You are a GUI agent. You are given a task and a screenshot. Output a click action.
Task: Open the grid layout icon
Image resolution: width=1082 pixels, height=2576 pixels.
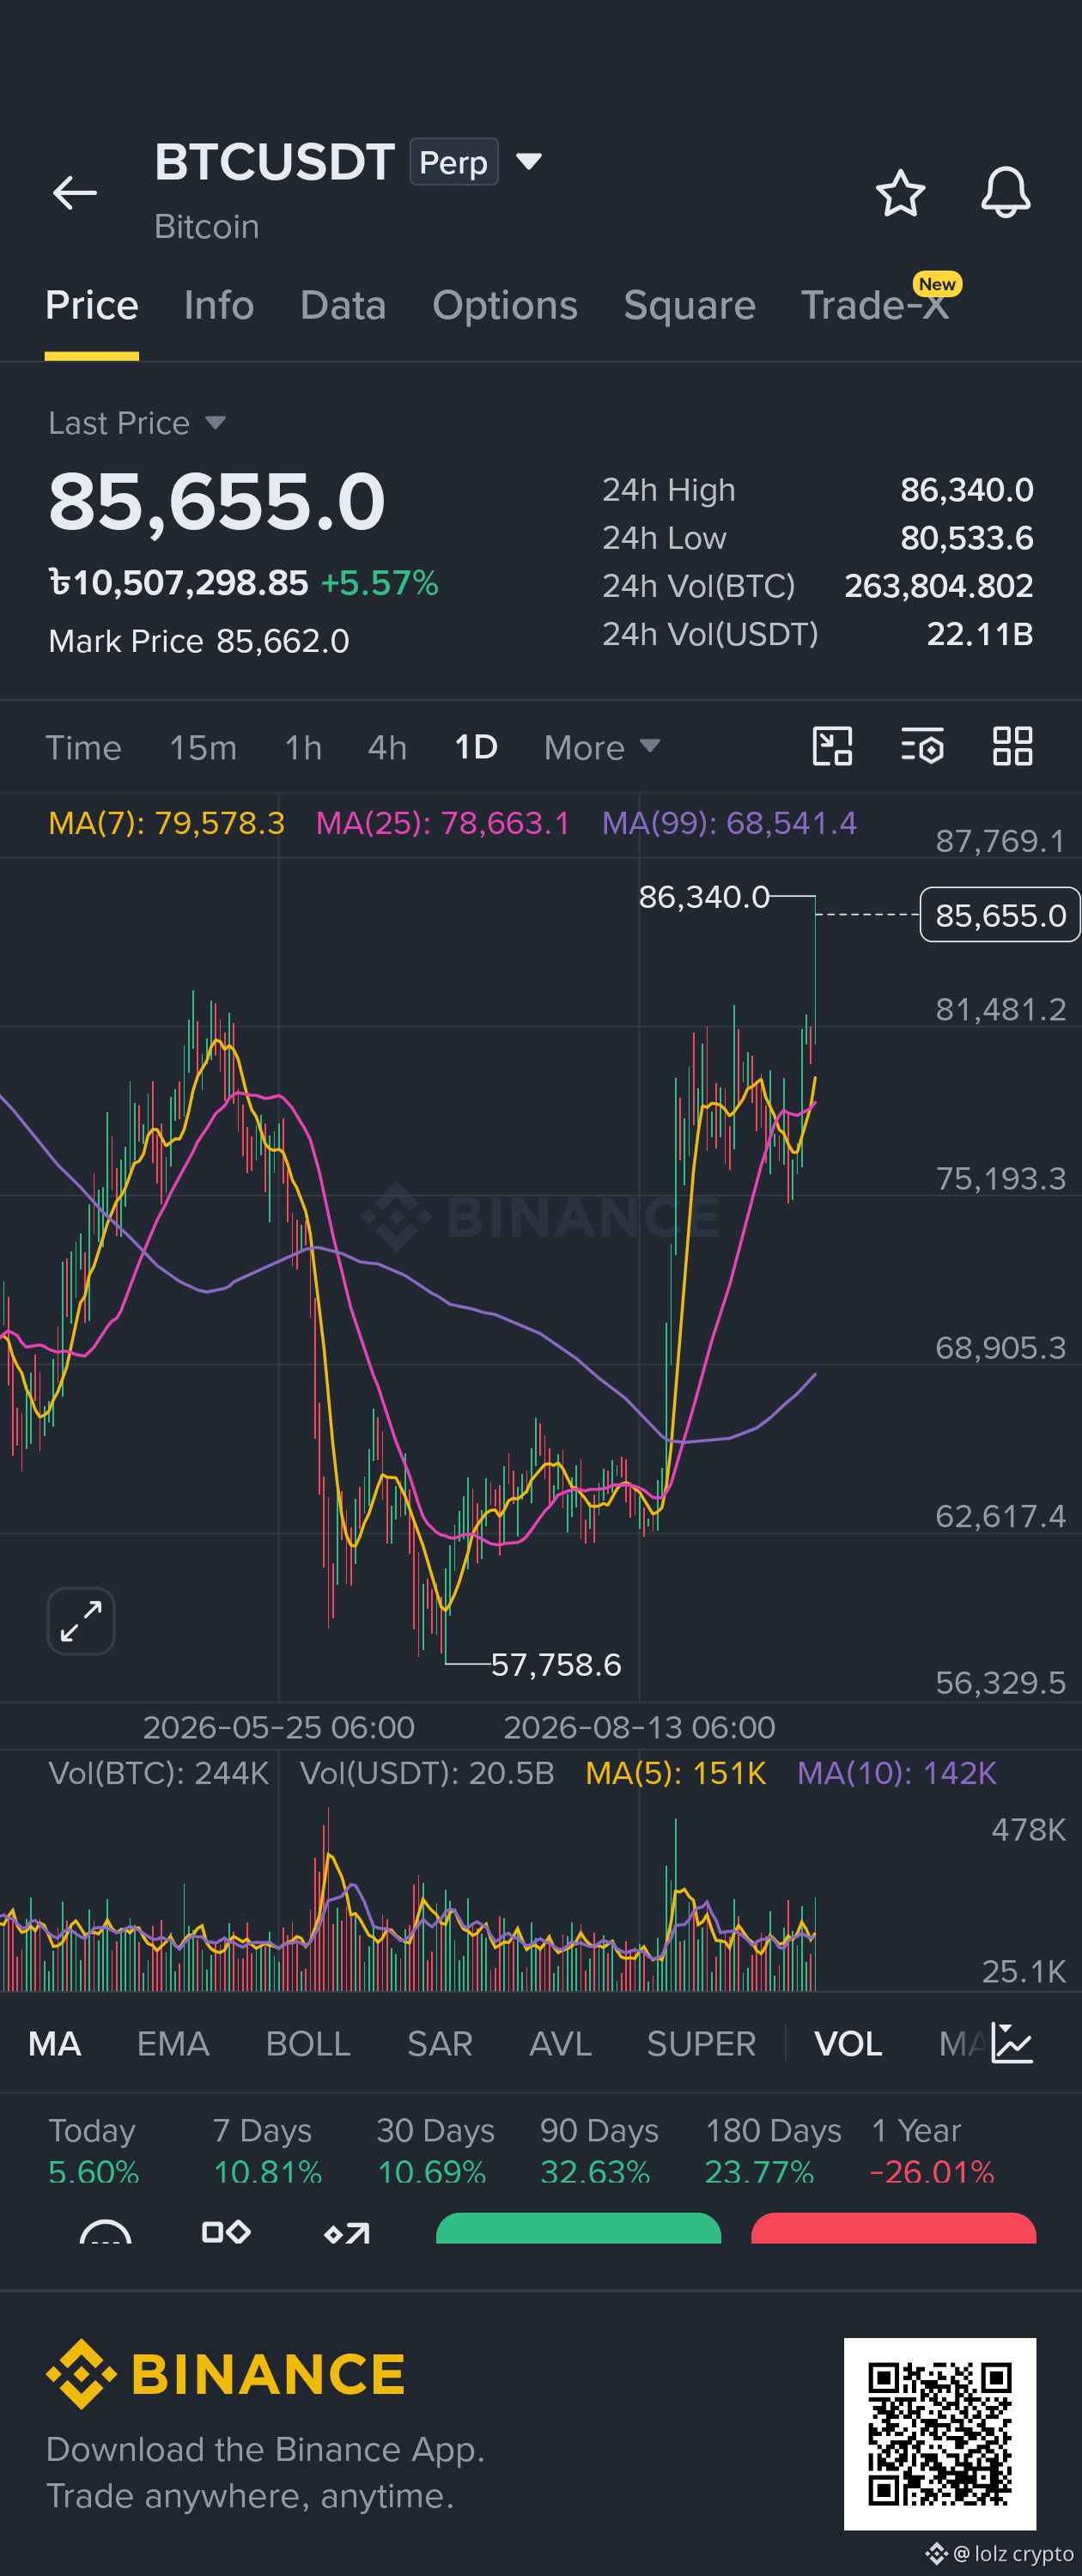tap(1012, 747)
